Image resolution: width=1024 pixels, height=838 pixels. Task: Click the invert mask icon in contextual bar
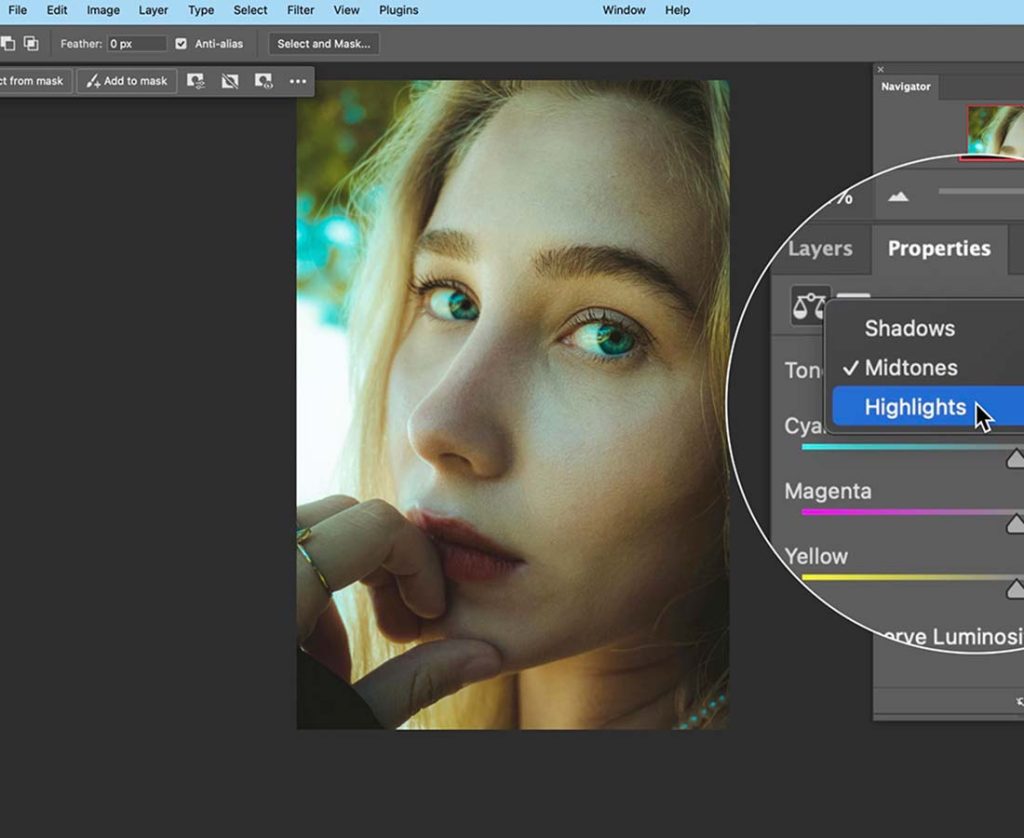(230, 81)
